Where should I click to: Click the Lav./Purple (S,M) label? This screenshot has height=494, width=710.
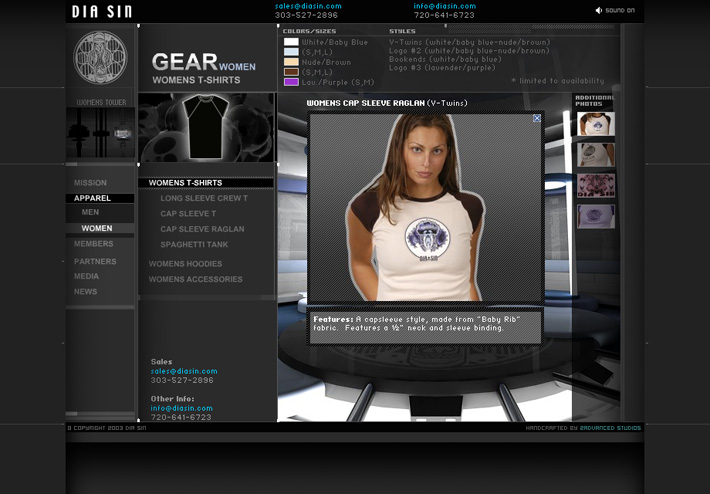[x=338, y=82]
